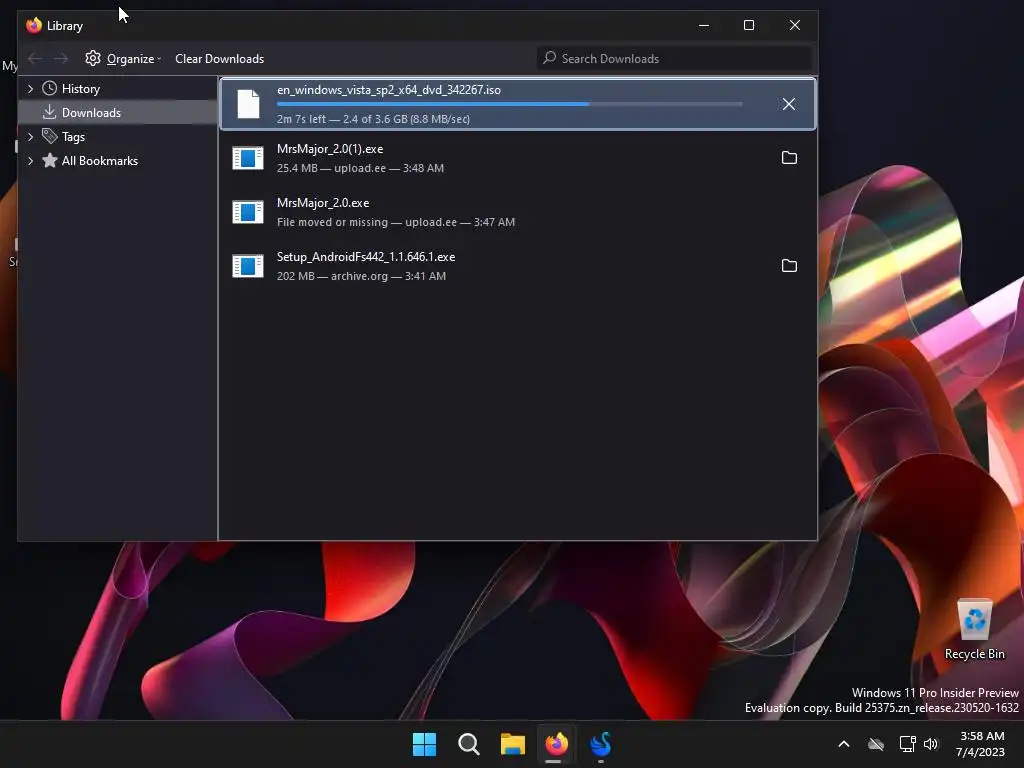
Task: Click the Library back arrow
Action: coord(35,59)
